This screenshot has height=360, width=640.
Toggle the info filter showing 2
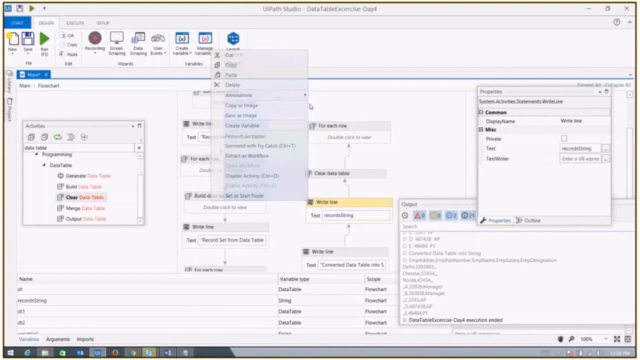coord(451,216)
